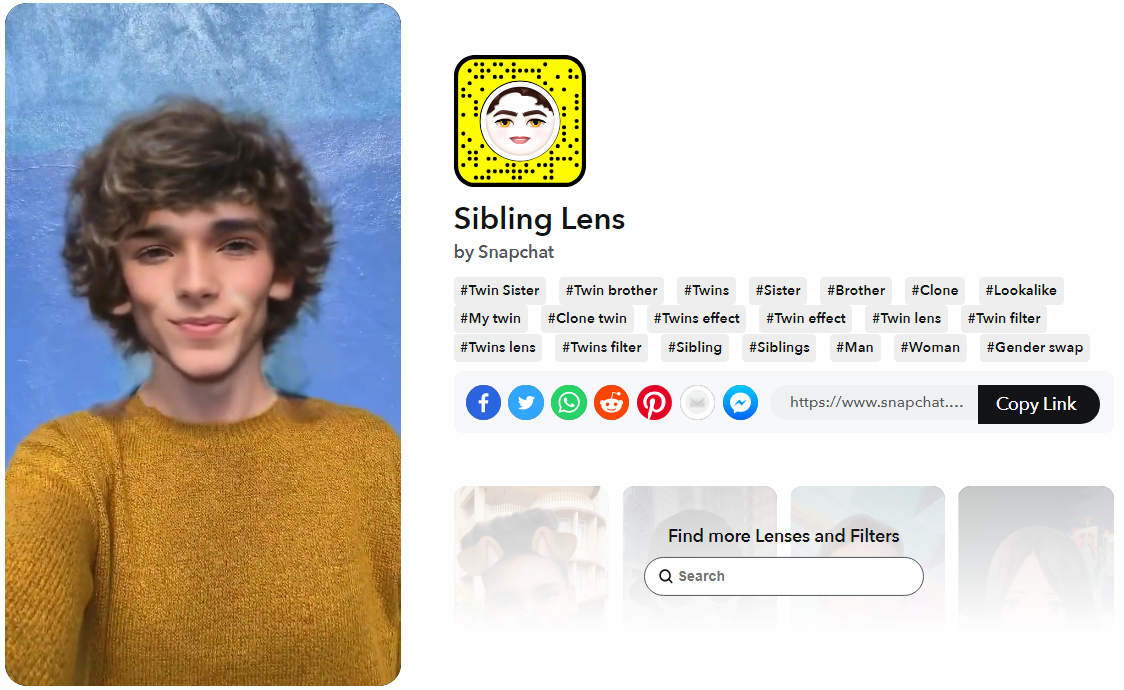This screenshot has width=1124, height=690.
Task: Pin this lens using the Pinterest icon
Action: pyautogui.click(x=654, y=403)
